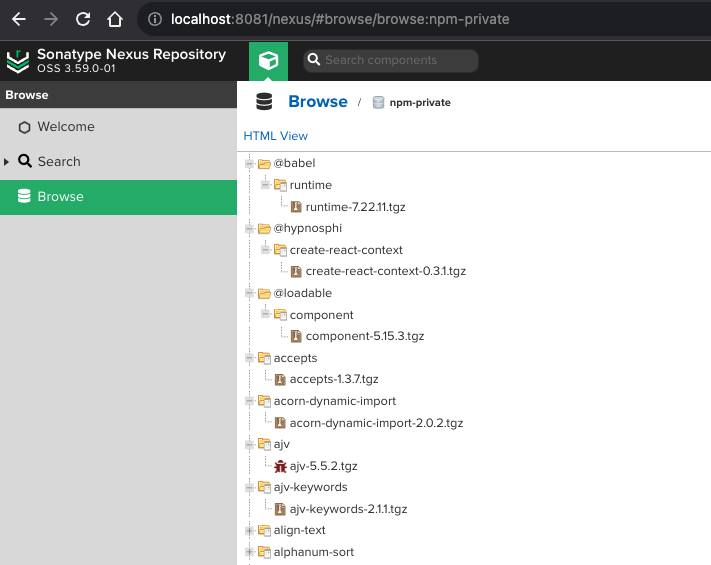Collapse the @babel tree node

click(x=249, y=163)
